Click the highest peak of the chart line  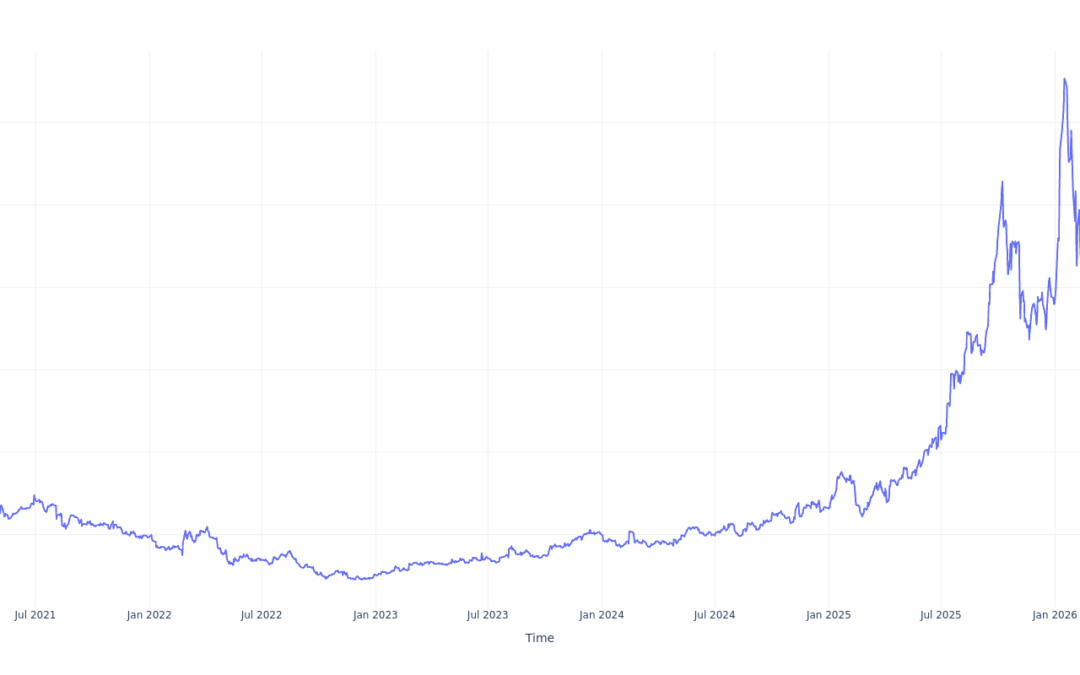pyautogui.click(x=1065, y=78)
